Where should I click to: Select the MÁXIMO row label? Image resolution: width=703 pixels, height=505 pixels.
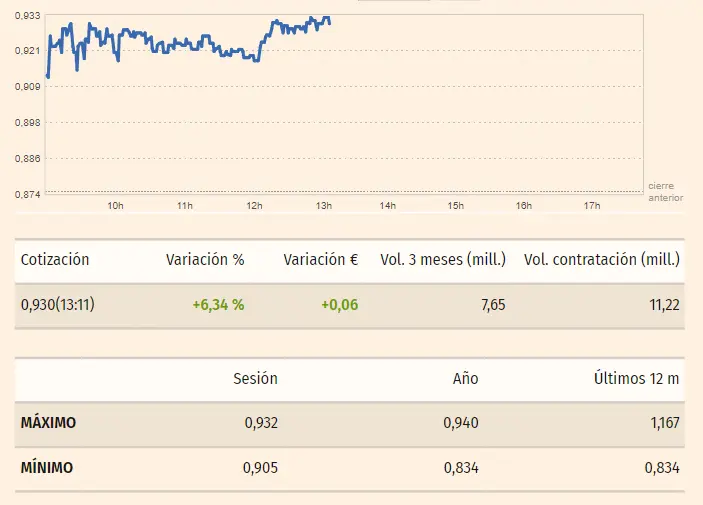[x=48, y=423]
